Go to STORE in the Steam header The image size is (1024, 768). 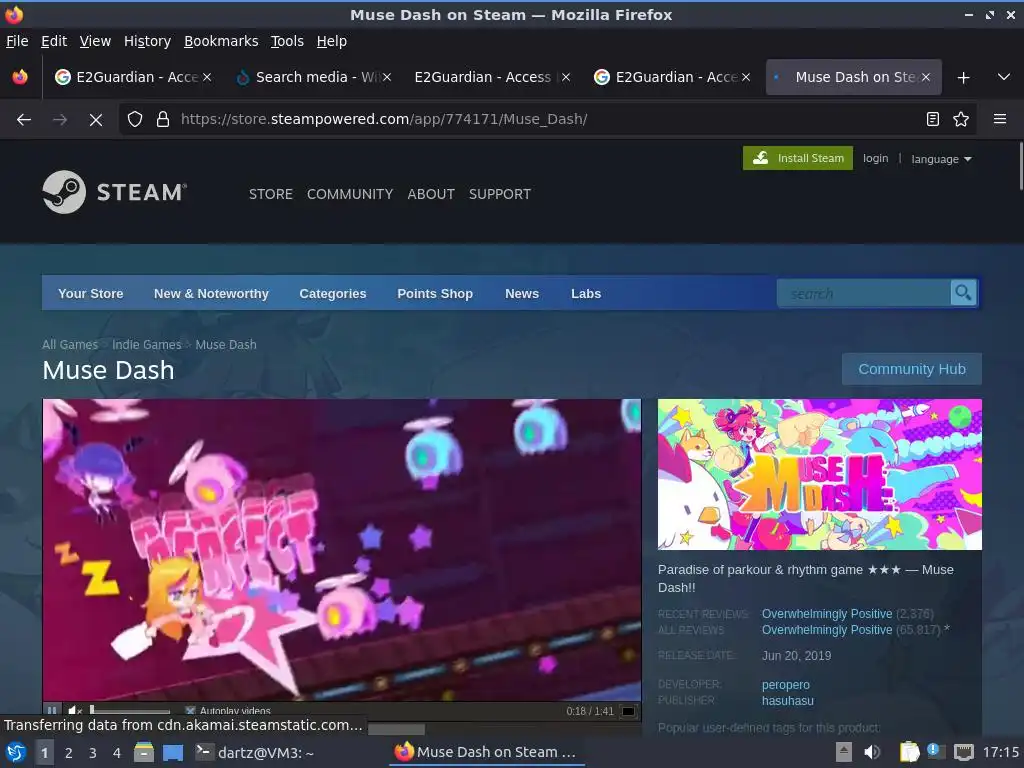(x=270, y=194)
